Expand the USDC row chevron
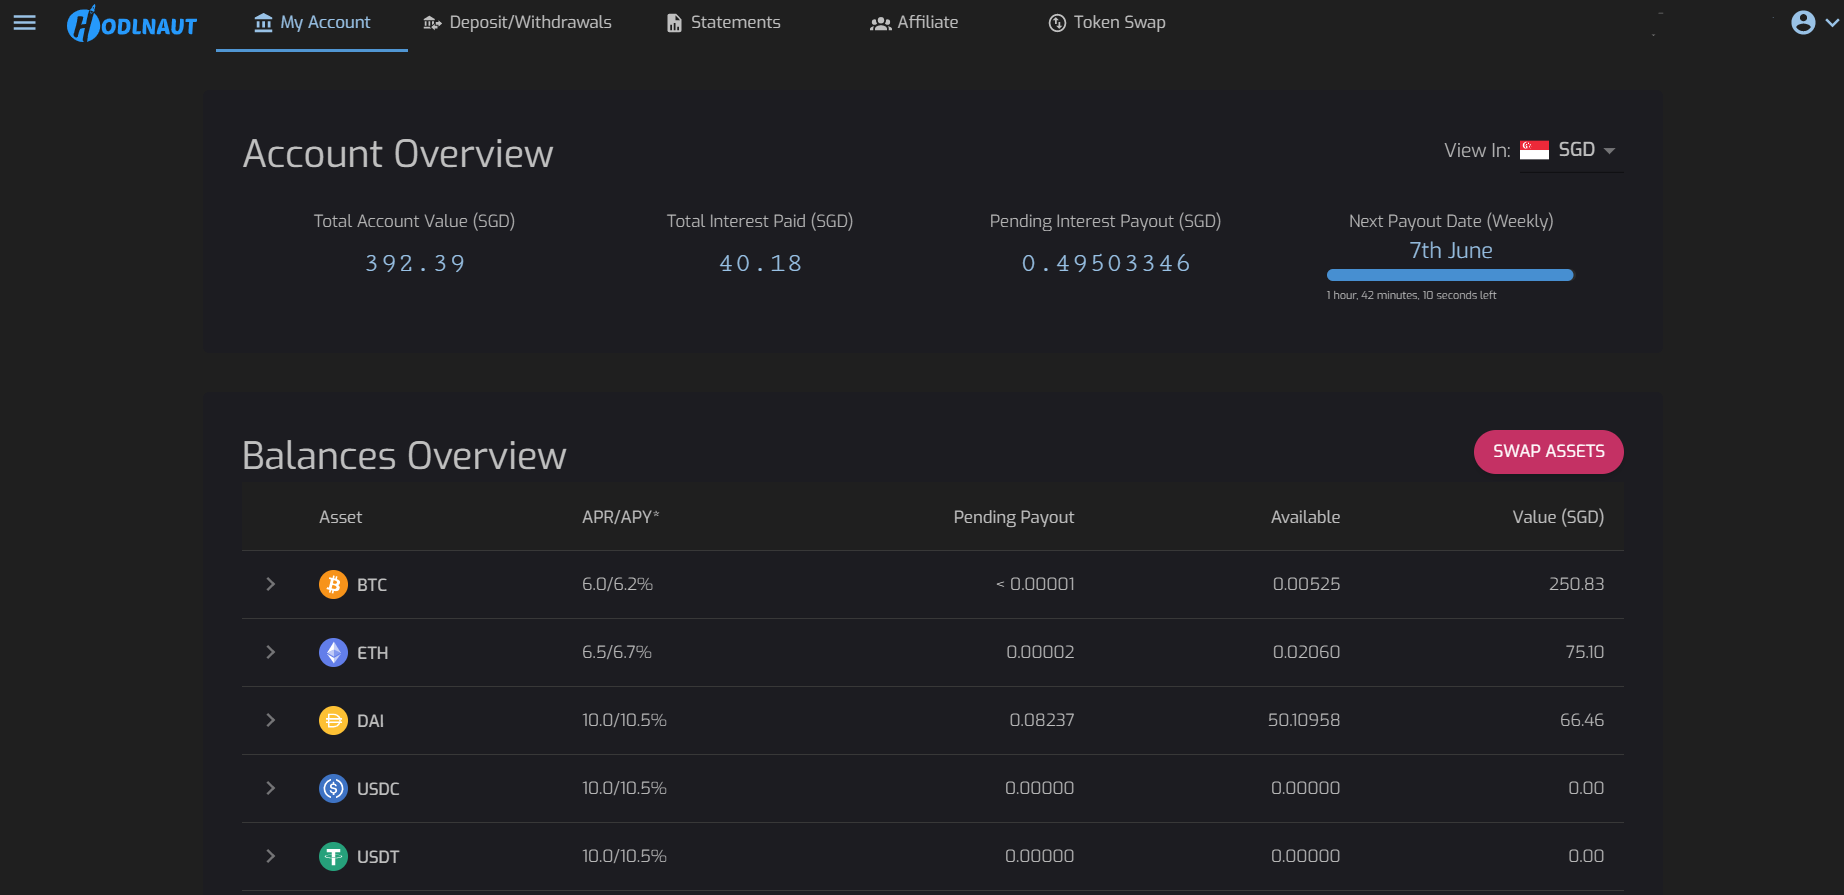1844x895 pixels. pos(270,788)
